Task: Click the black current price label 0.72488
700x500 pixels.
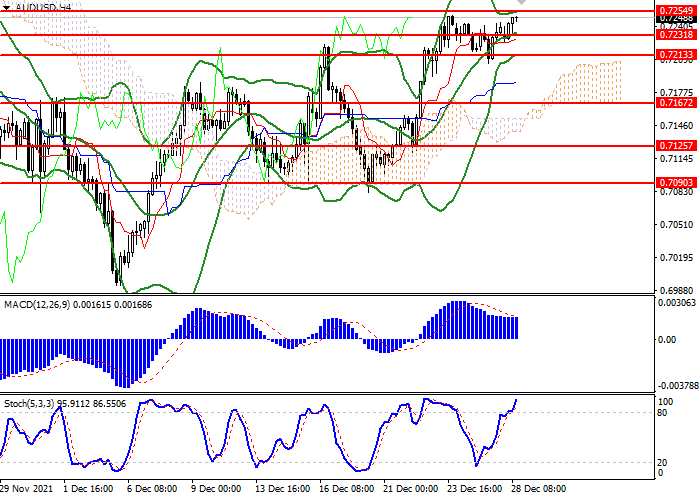Action: coord(676,19)
